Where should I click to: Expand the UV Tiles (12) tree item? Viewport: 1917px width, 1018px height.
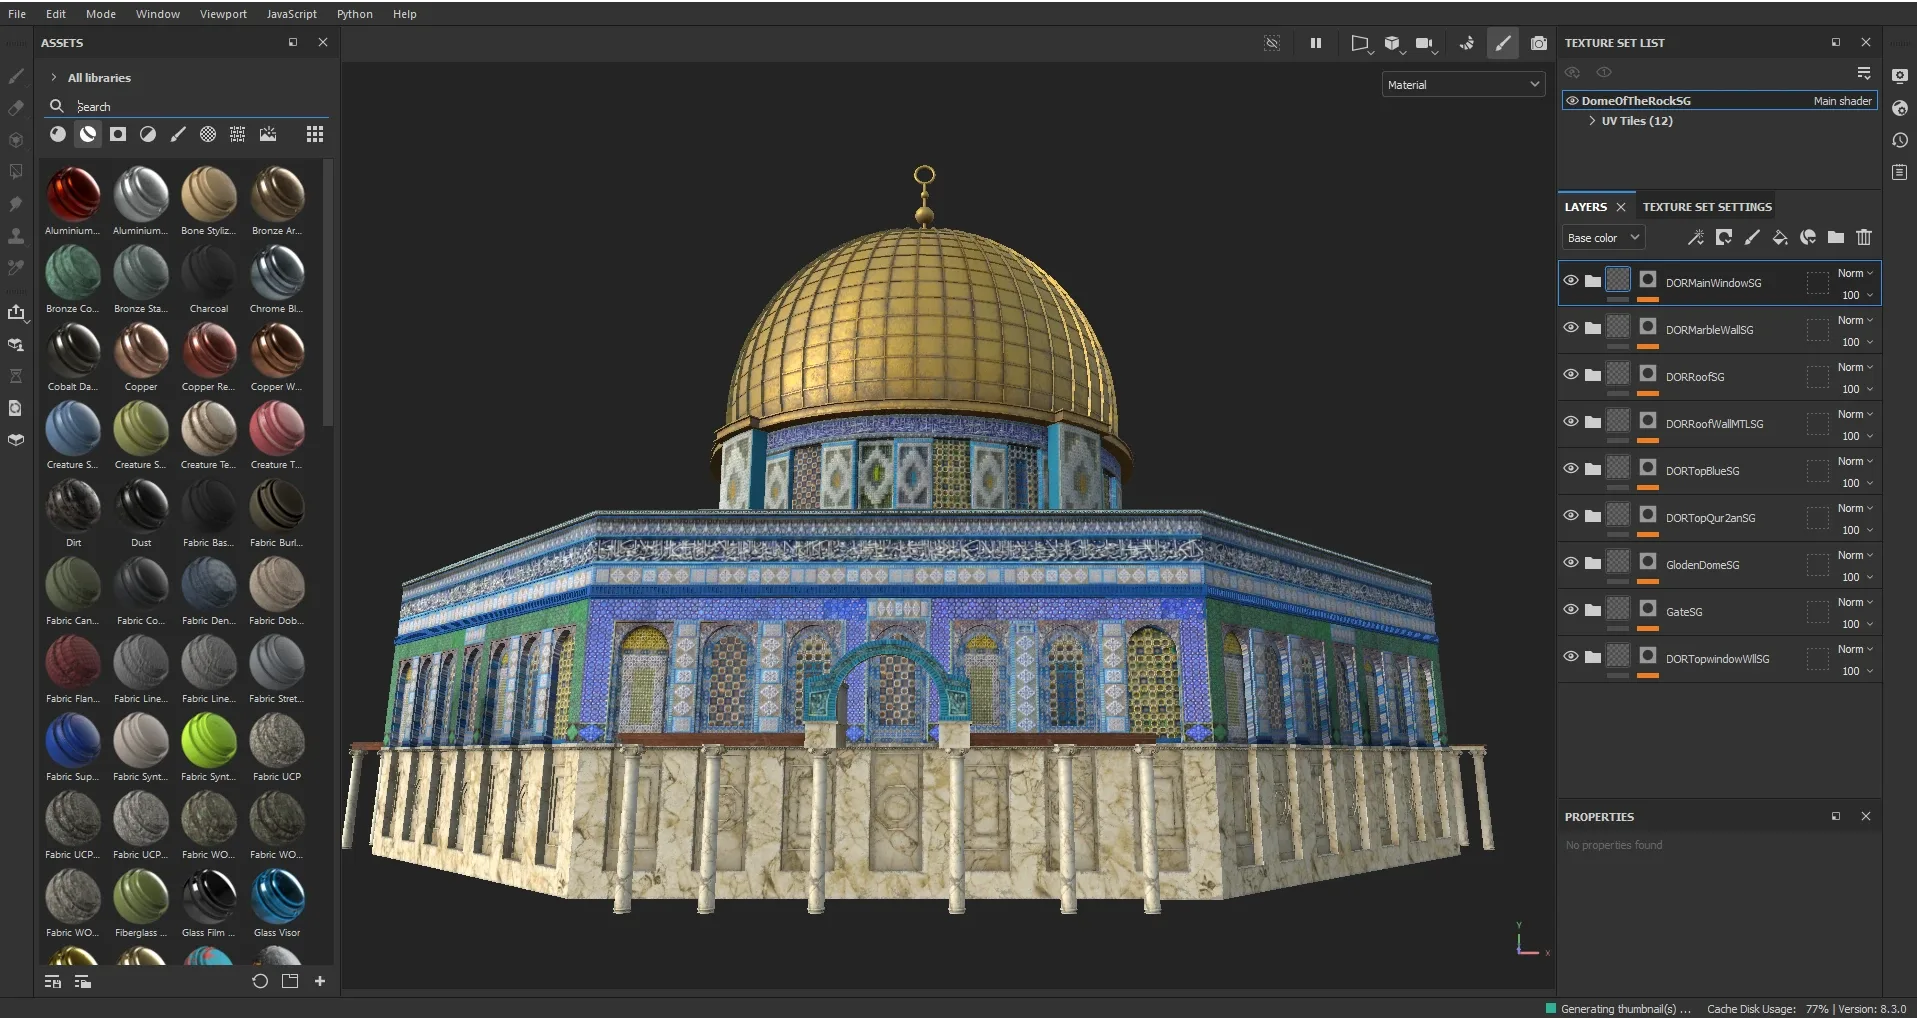coord(1592,121)
